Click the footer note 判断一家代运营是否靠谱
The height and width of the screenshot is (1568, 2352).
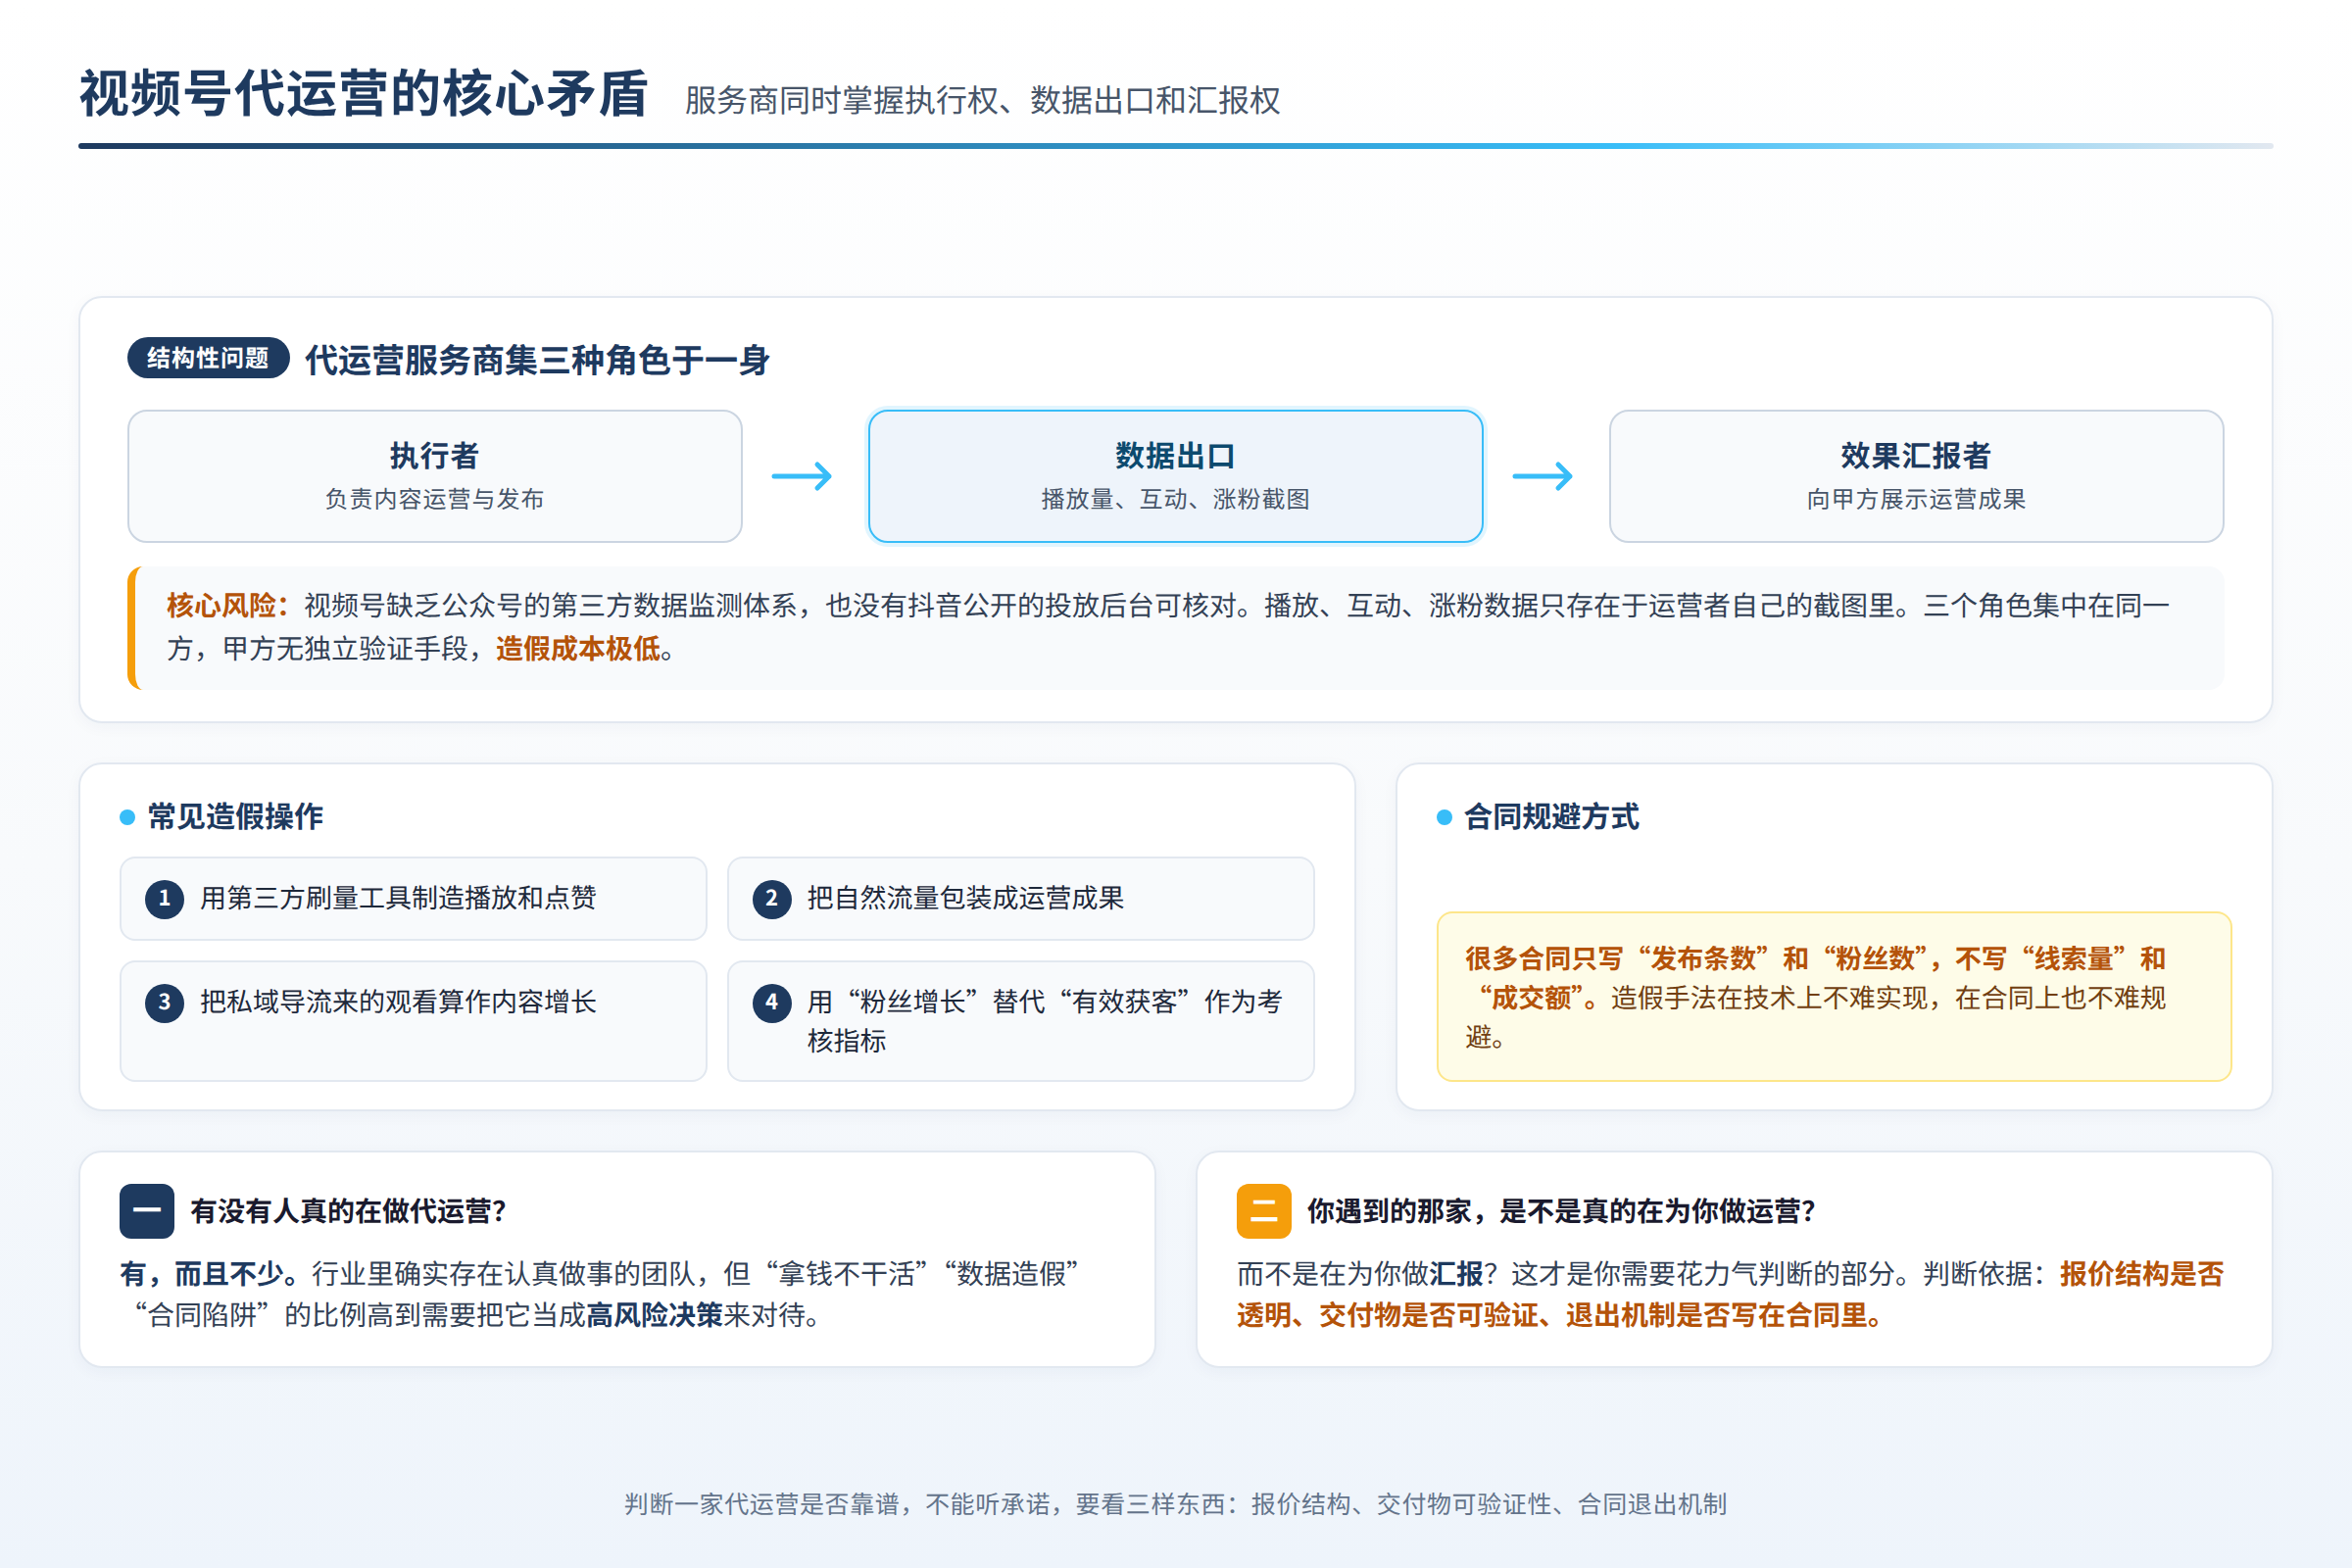tap(1175, 1504)
